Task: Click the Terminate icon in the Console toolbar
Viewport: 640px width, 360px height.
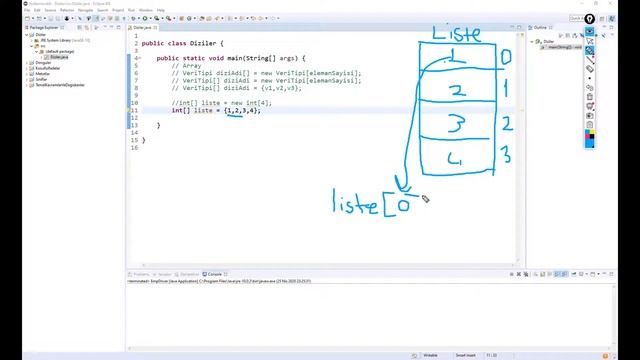Action: pos(511,274)
